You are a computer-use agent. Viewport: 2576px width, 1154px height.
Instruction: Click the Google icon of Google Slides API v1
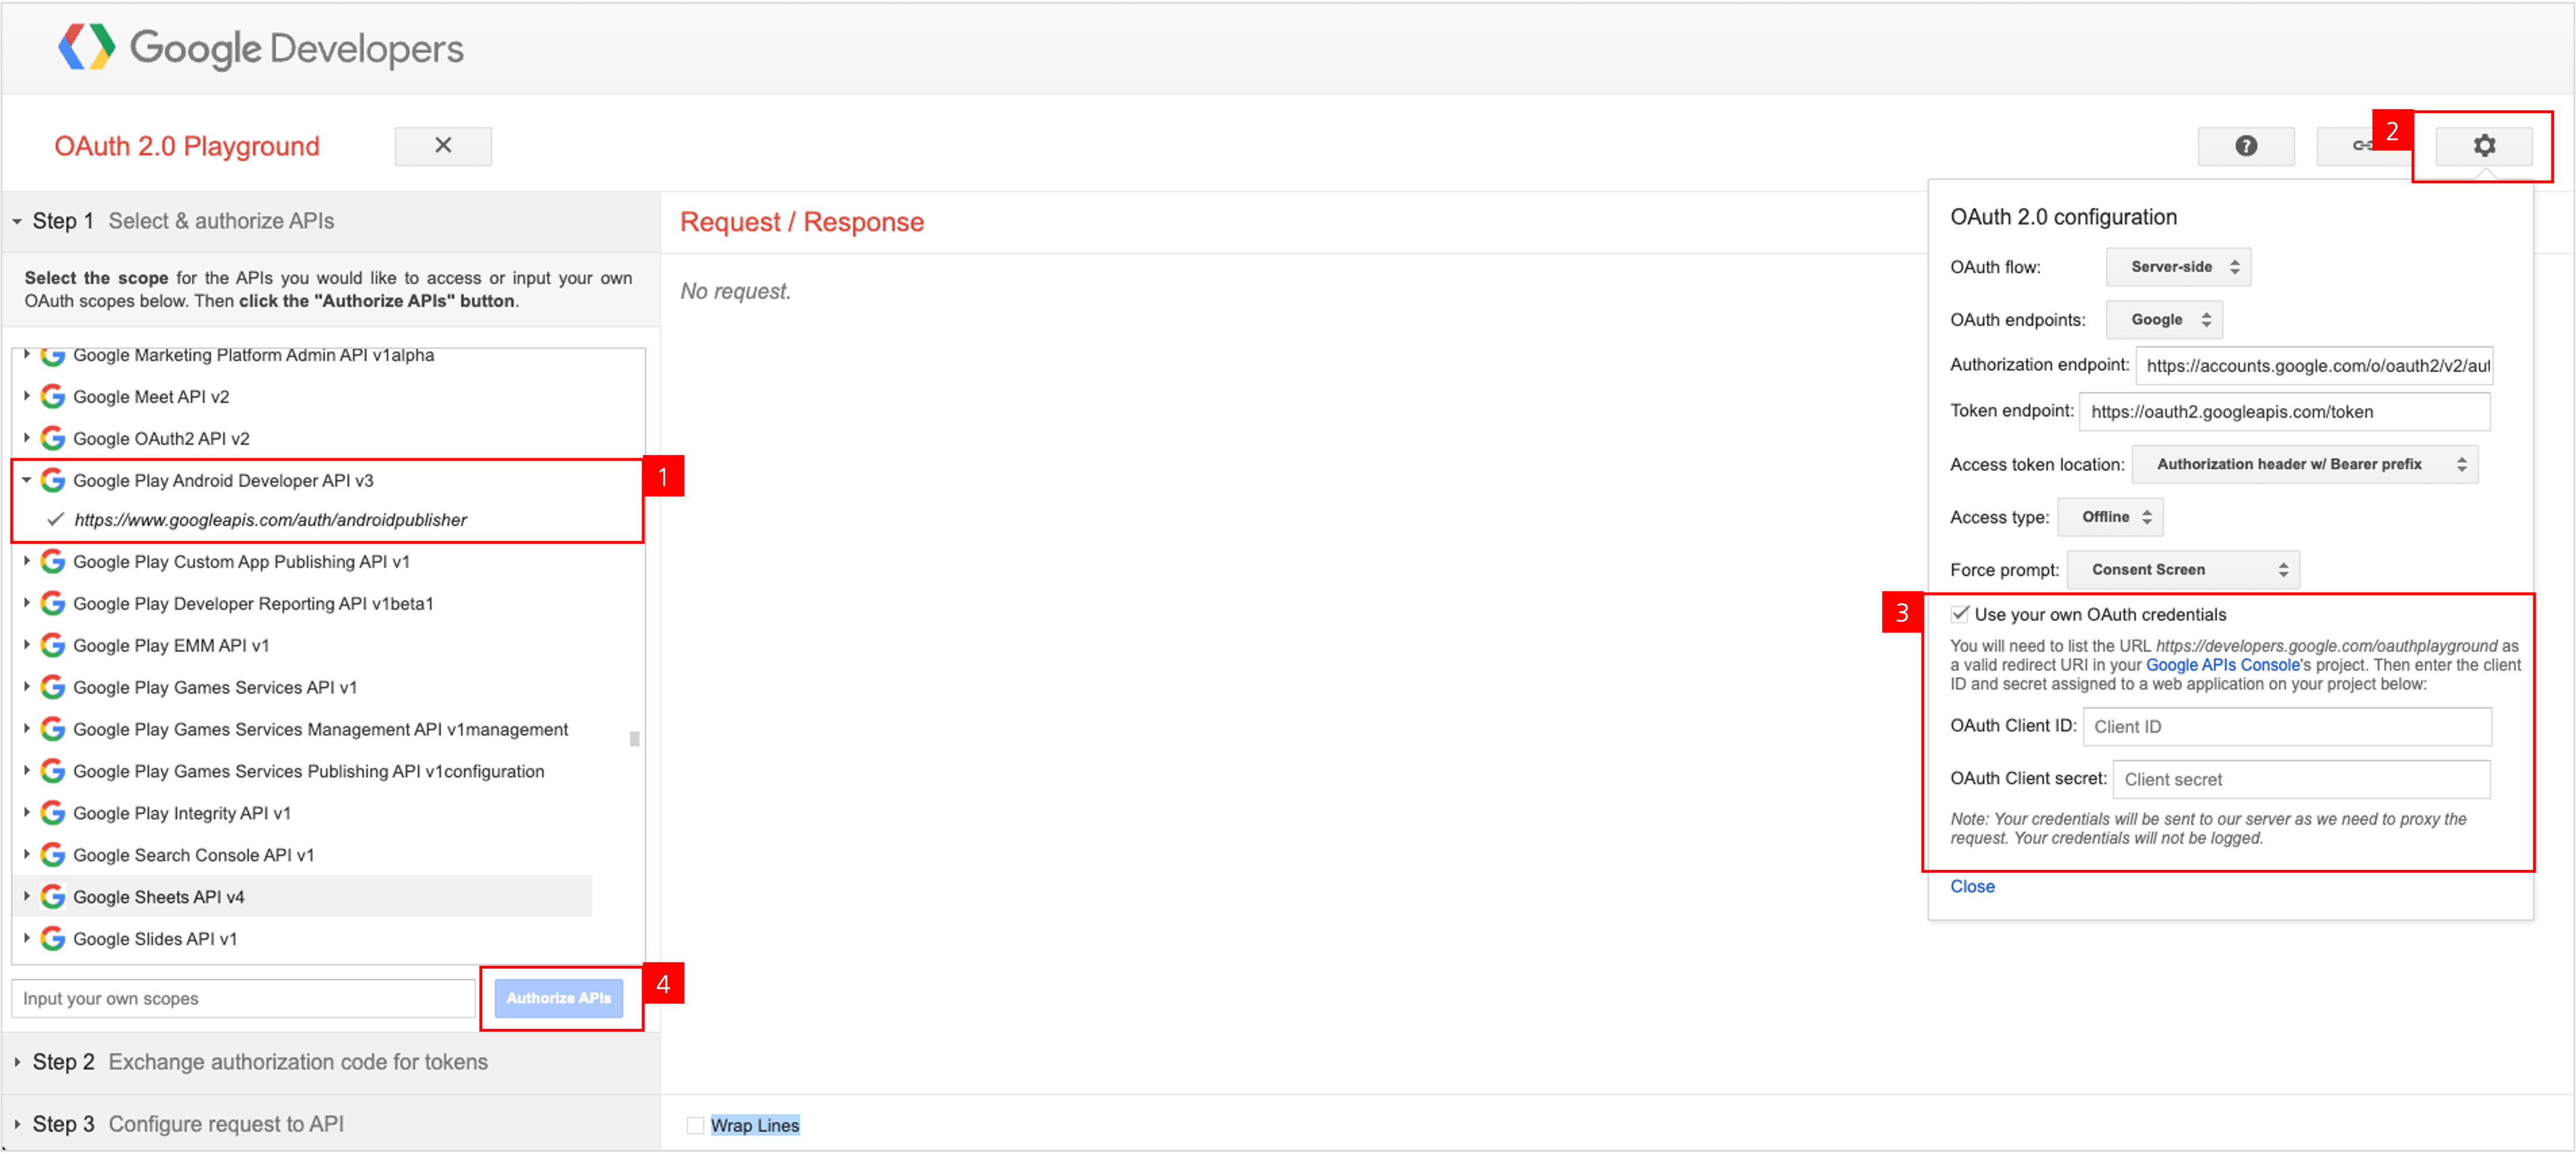tap(53, 939)
